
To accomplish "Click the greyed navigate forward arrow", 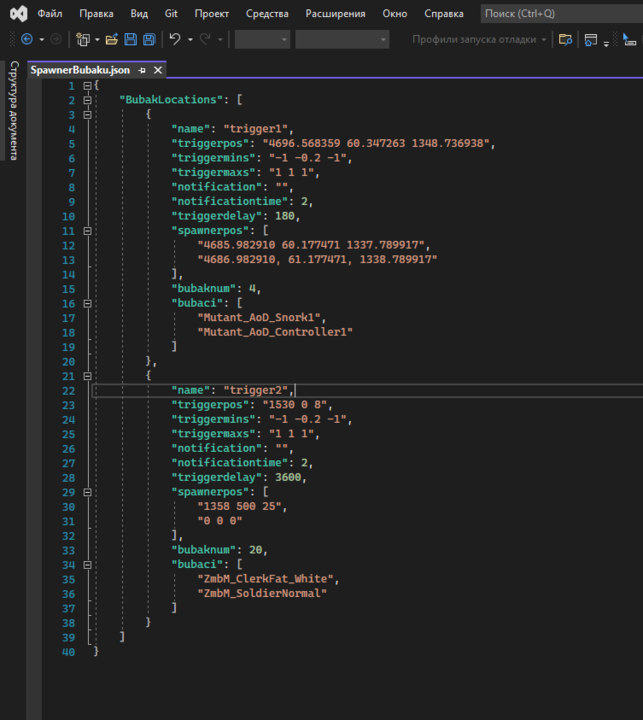I will pyautogui.click(x=56, y=39).
